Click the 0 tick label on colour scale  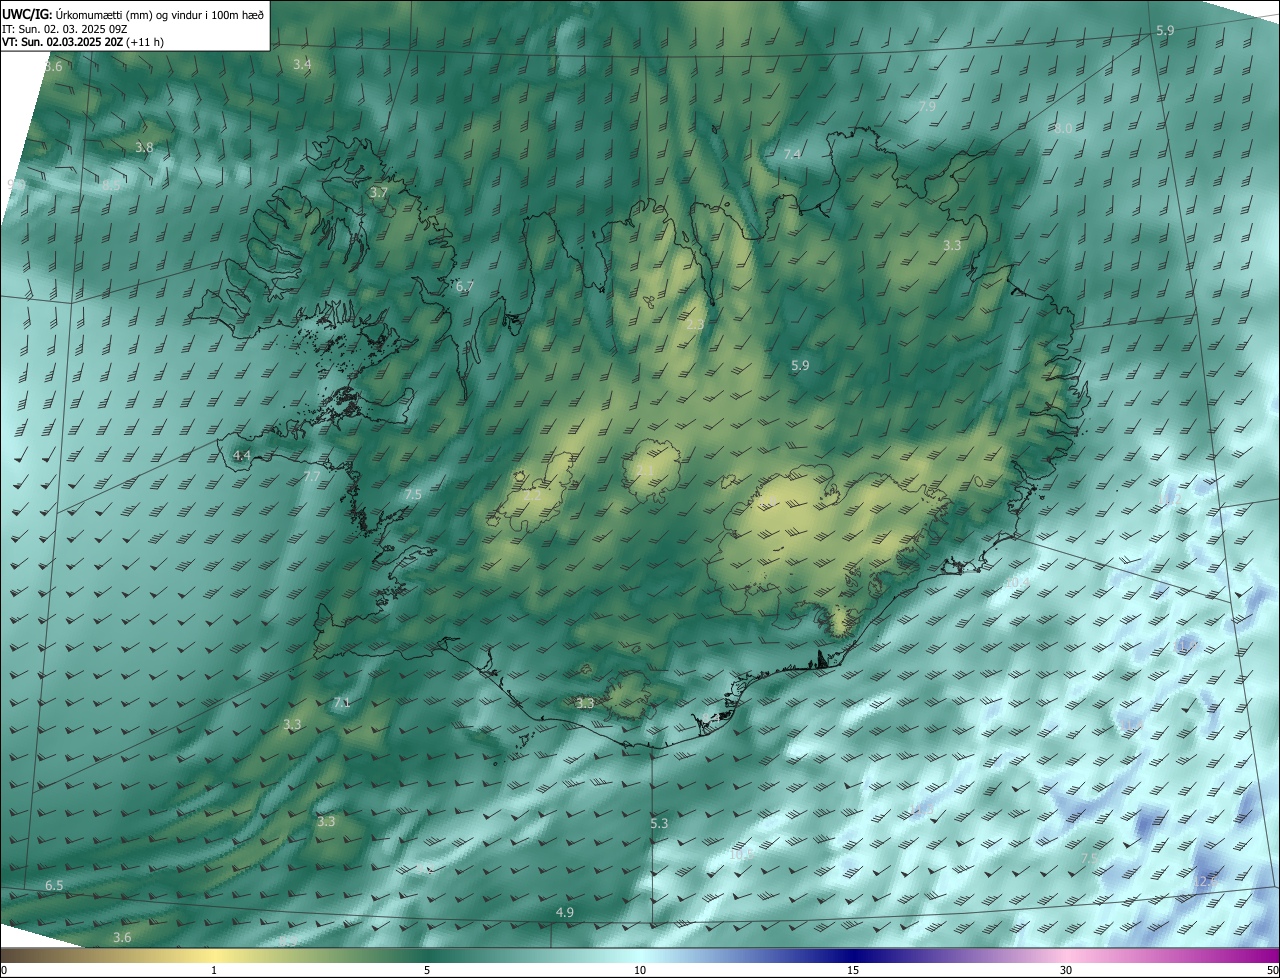pos(3,970)
